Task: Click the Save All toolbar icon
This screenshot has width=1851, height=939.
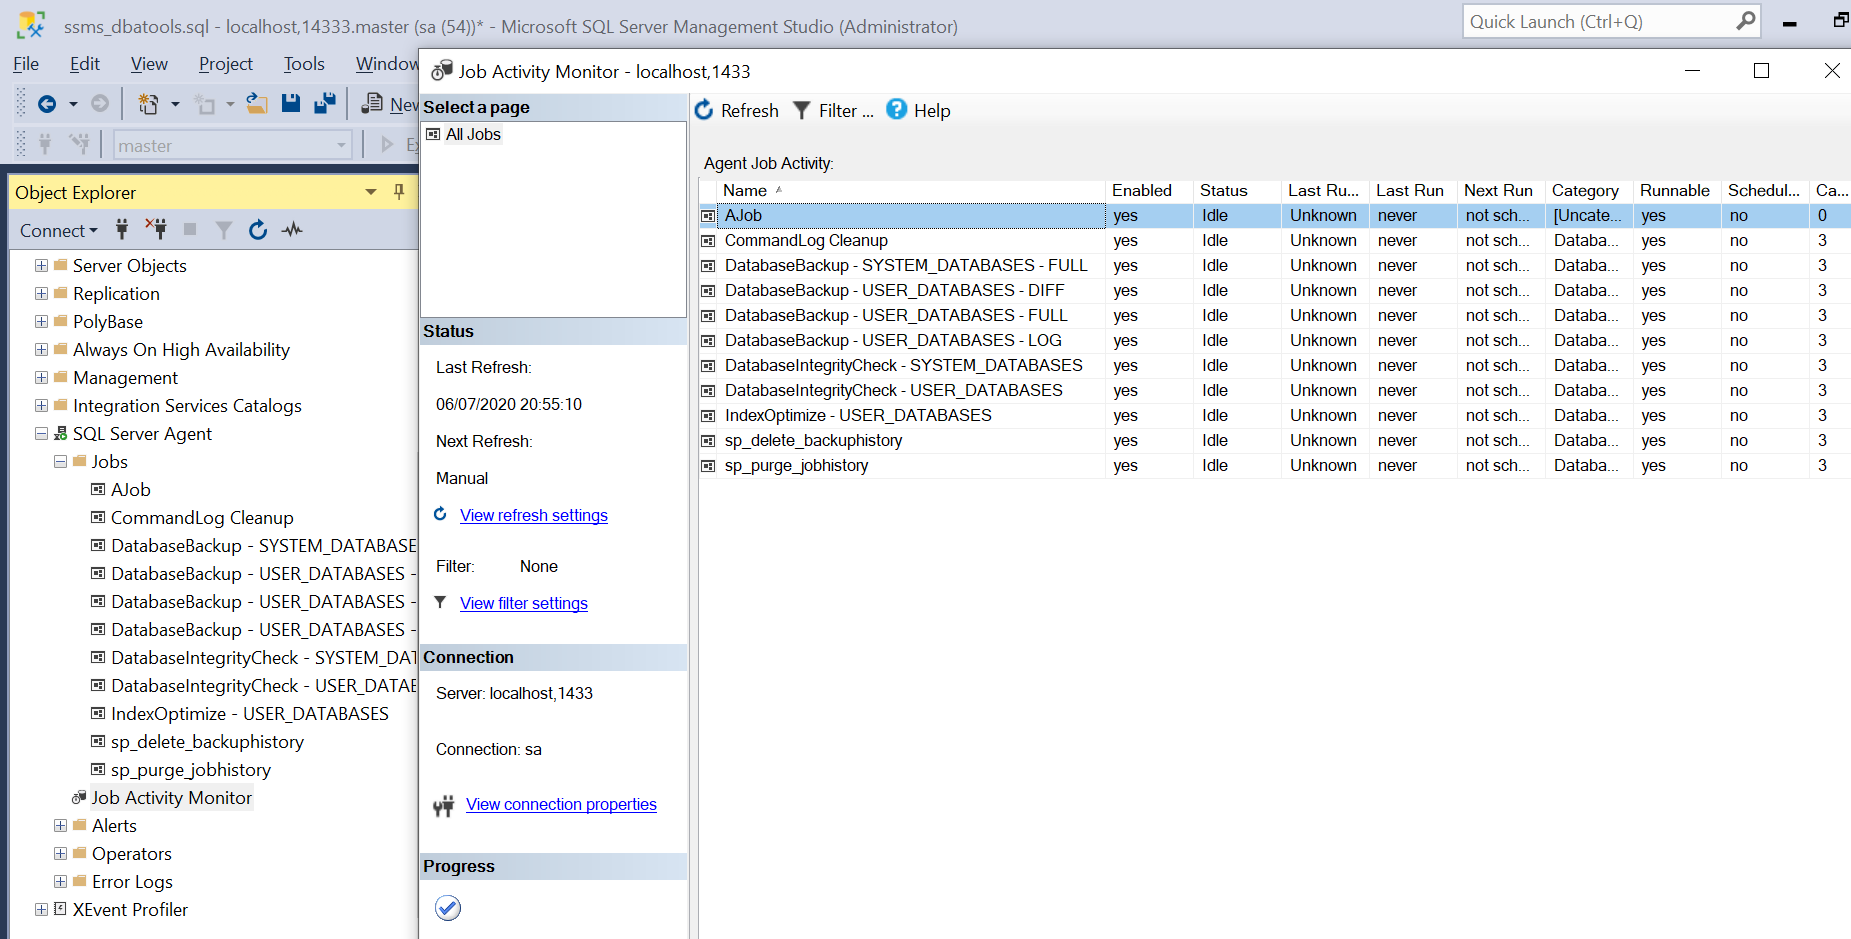Action: [325, 104]
